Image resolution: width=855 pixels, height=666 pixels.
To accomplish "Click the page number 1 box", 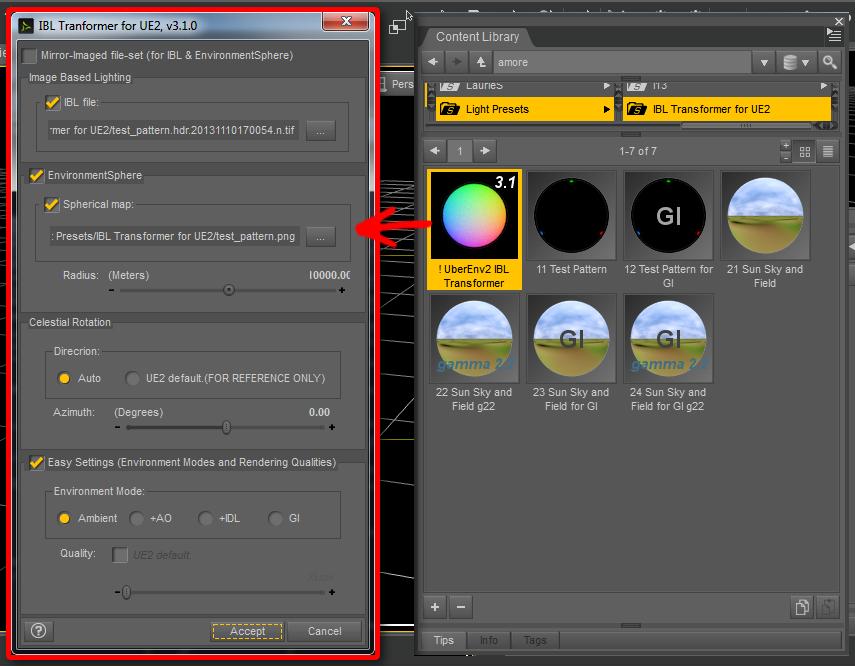I will (460, 151).
